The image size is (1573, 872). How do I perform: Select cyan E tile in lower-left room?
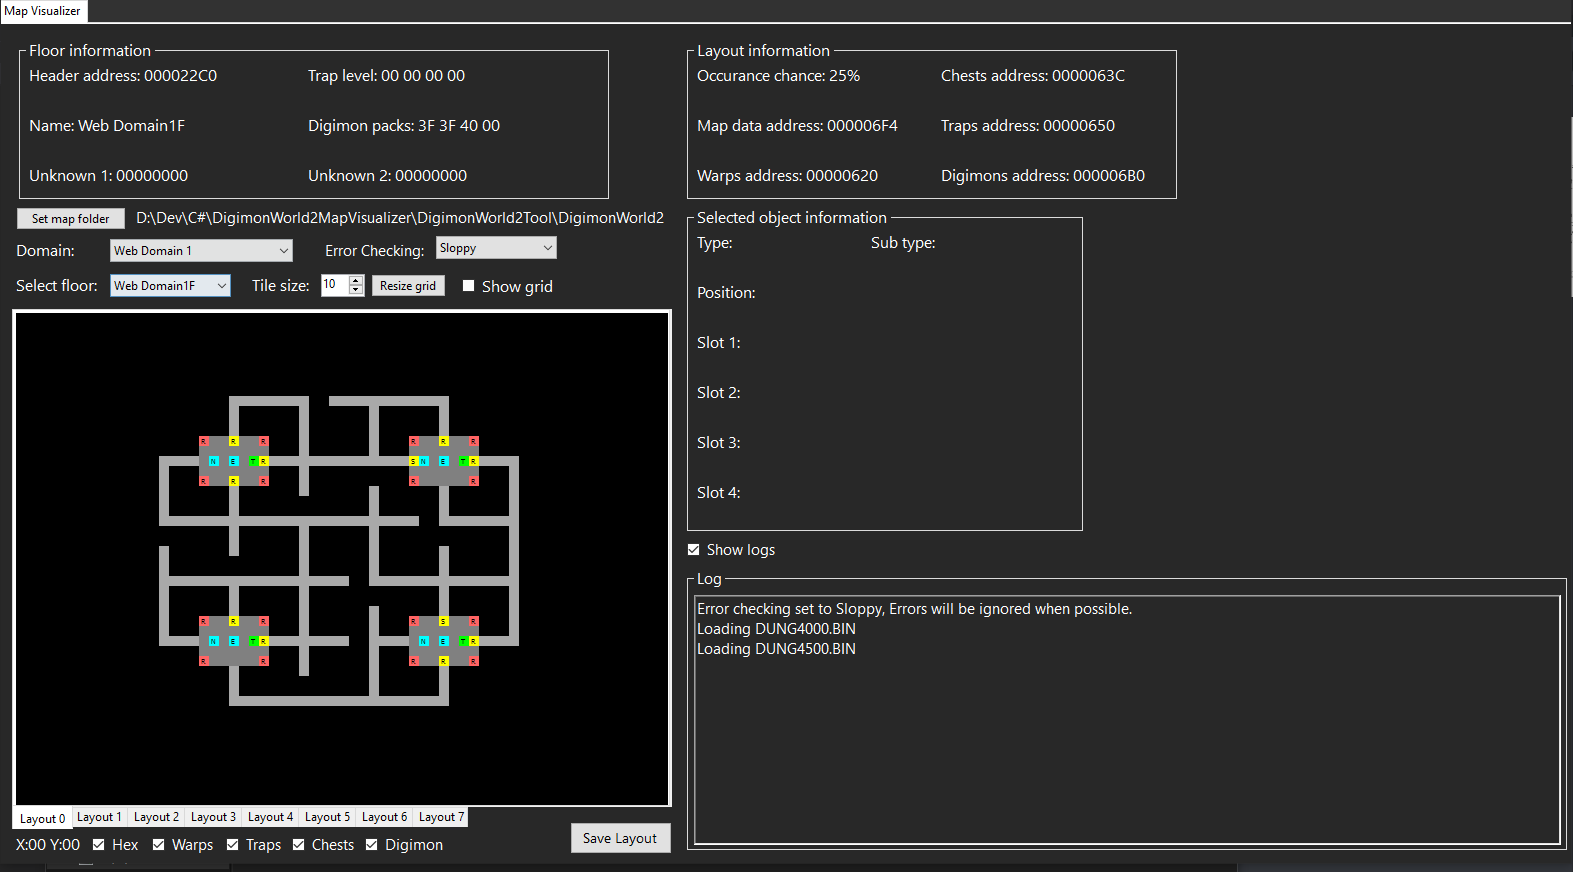pos(234,641)
